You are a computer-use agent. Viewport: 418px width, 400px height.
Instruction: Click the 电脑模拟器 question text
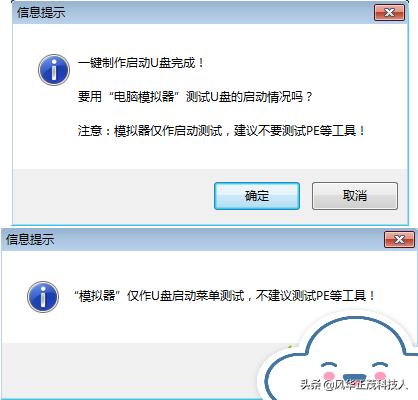point(195,97)
